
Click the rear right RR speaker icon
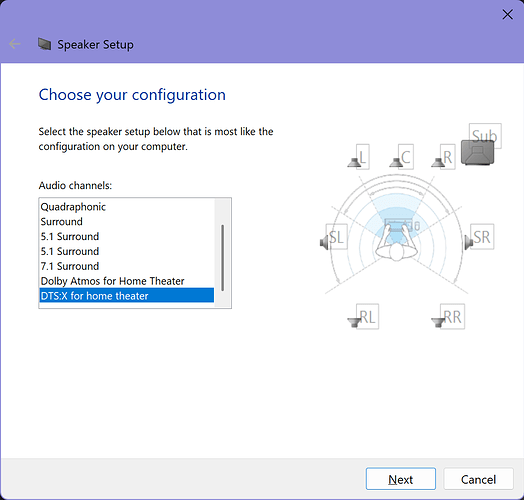click(x=448, y=317)
